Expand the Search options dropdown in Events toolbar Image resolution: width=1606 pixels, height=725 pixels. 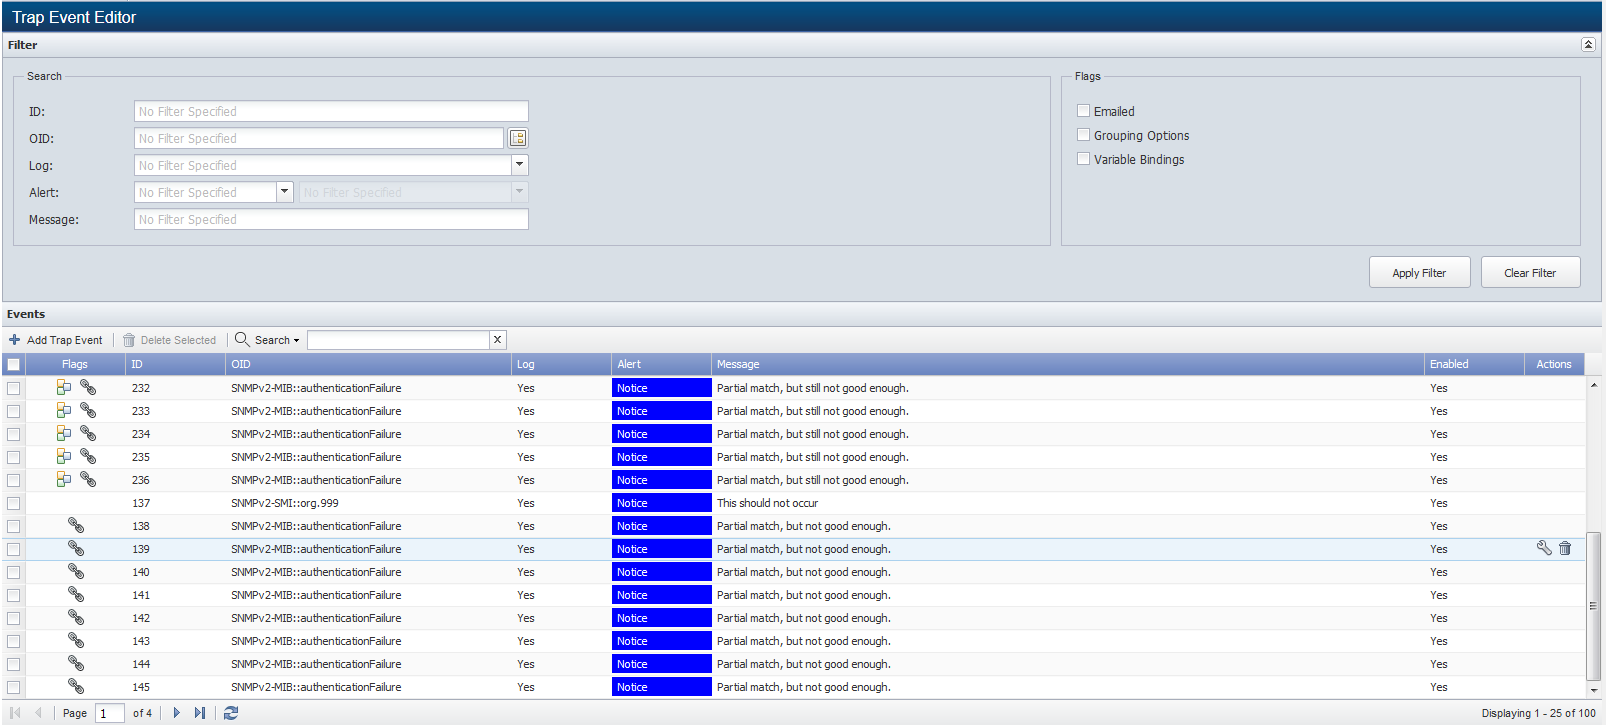pos(267,340)
